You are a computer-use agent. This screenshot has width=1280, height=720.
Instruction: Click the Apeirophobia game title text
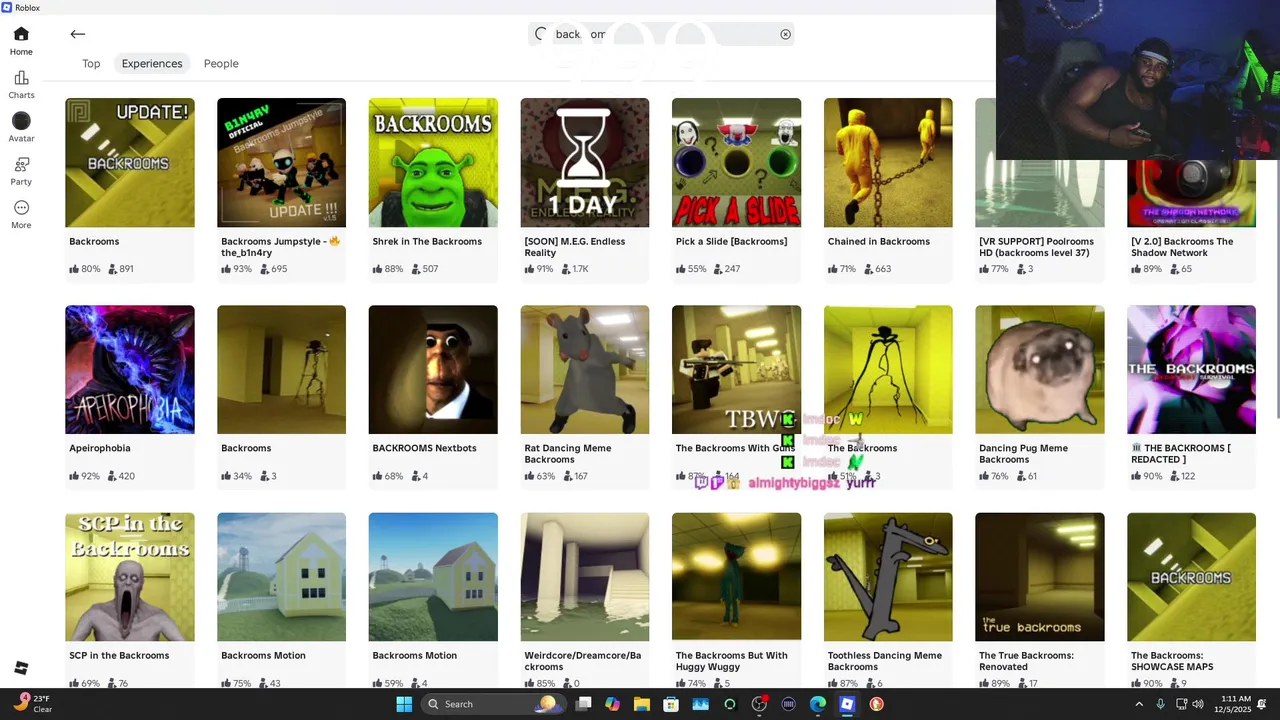point(100,448)
